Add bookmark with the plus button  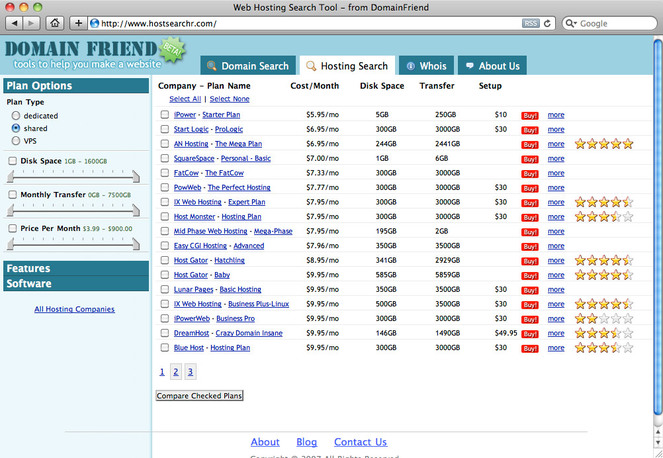pos(78,23)
